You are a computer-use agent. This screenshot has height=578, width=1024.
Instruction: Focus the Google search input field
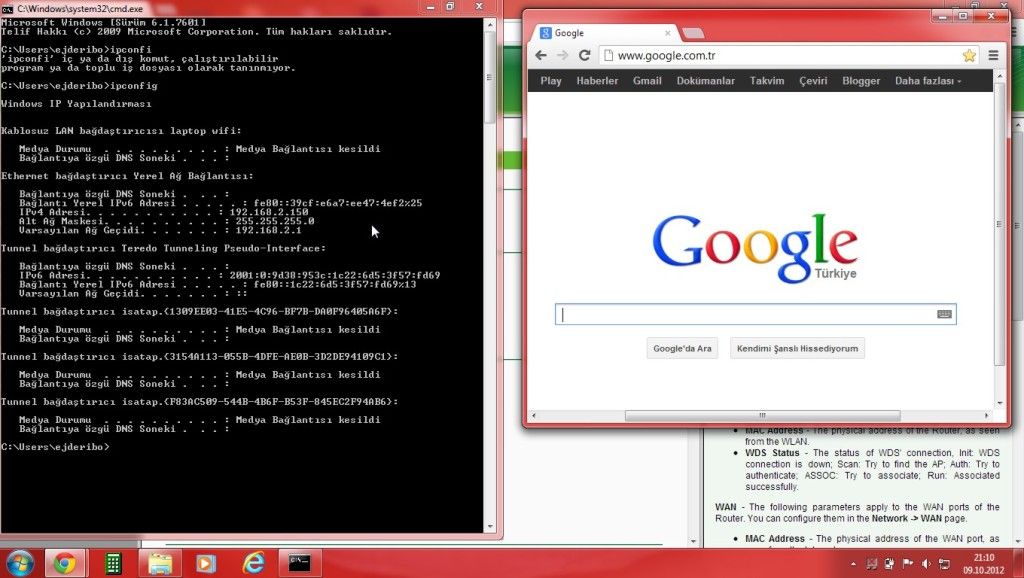(x=756, y=314)
